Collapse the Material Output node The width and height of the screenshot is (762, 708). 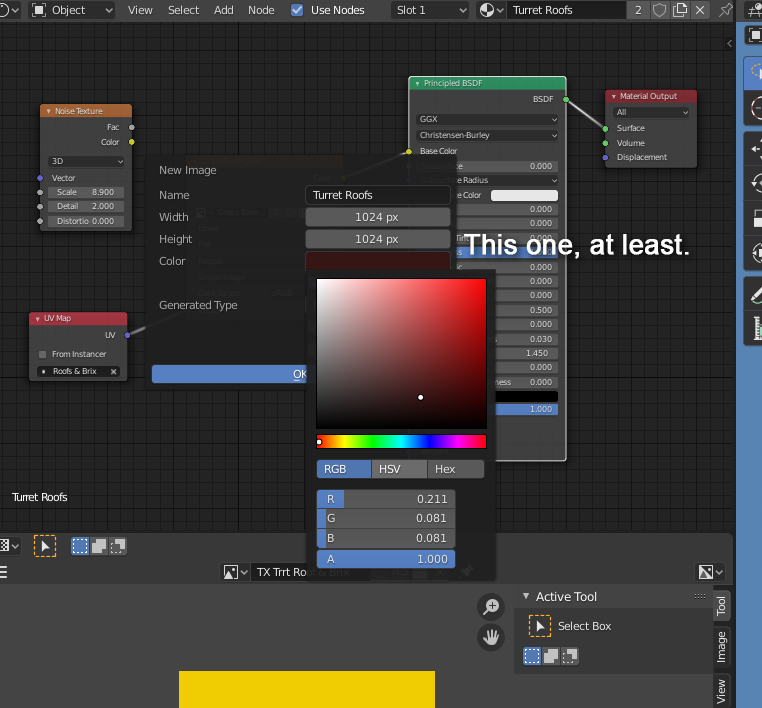(614, 97)
